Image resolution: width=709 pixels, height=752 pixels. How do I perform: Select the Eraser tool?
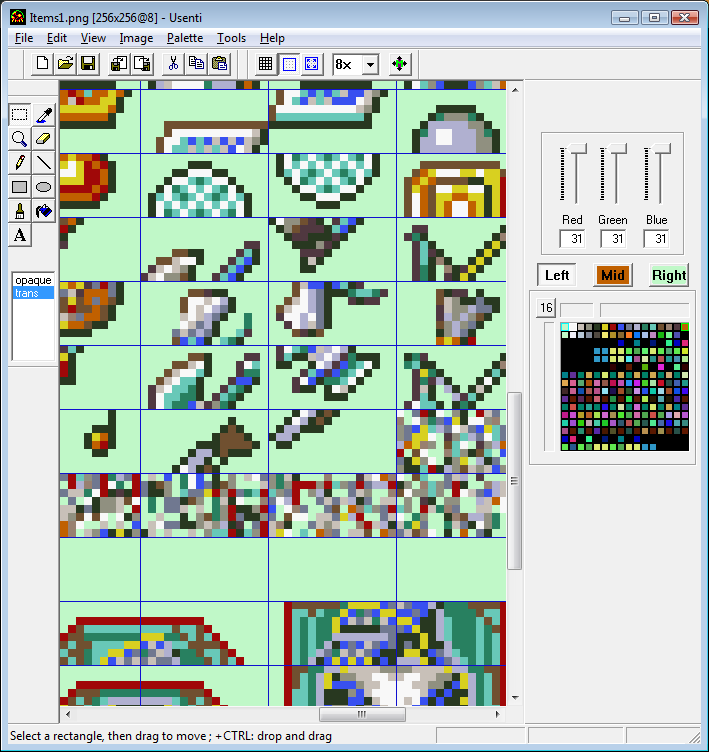pos(44,139)
